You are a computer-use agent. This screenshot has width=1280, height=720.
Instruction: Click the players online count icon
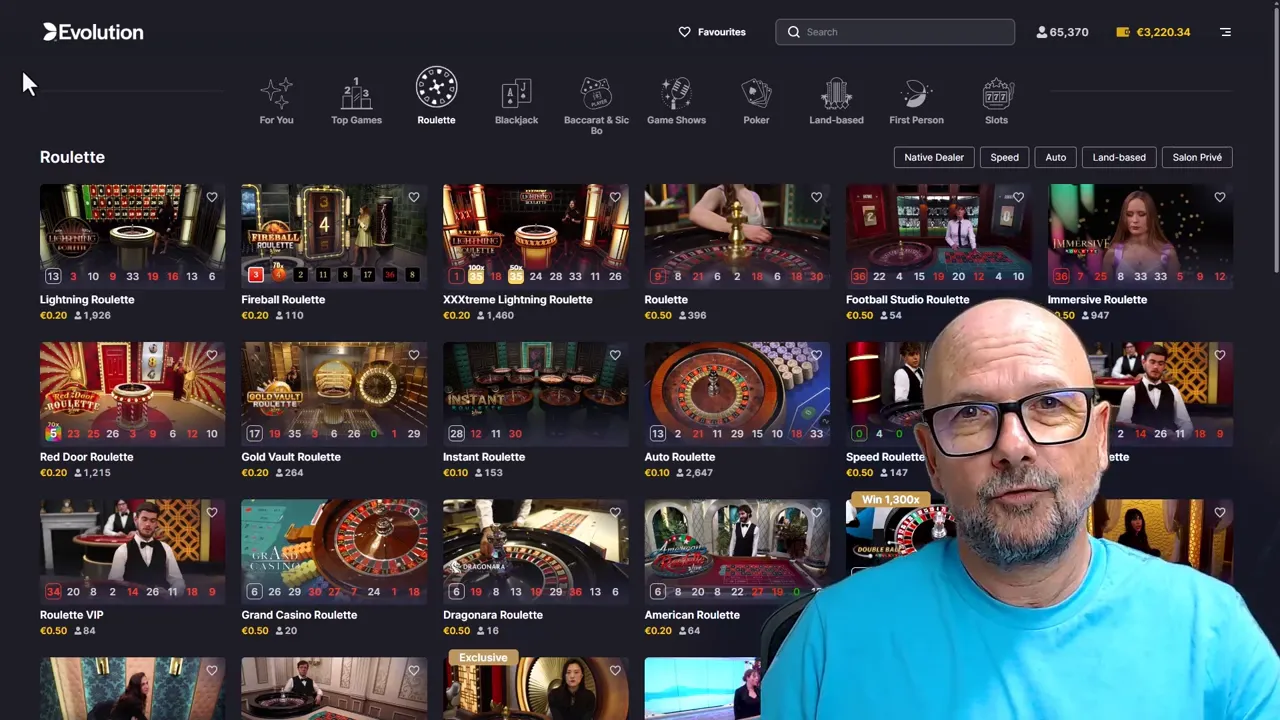1041,32
